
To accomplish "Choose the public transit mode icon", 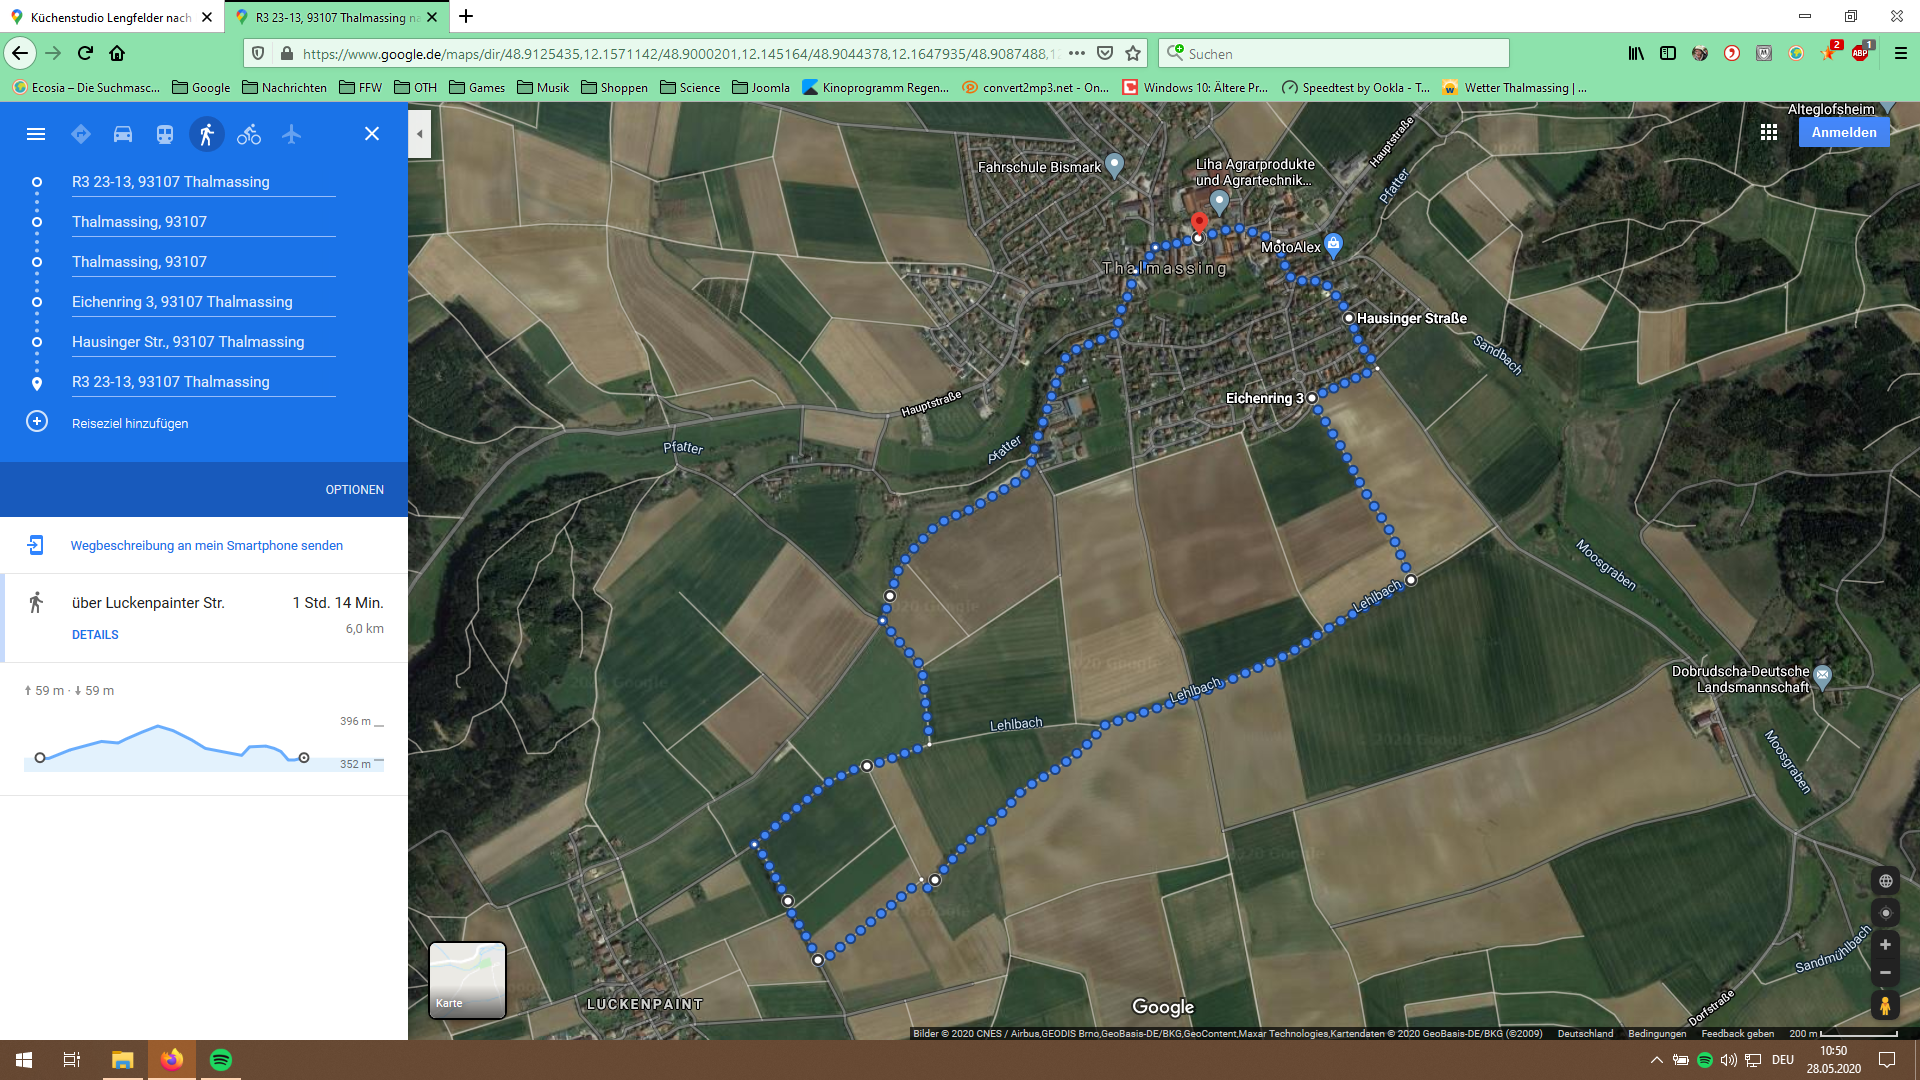I will click(165, 134).
